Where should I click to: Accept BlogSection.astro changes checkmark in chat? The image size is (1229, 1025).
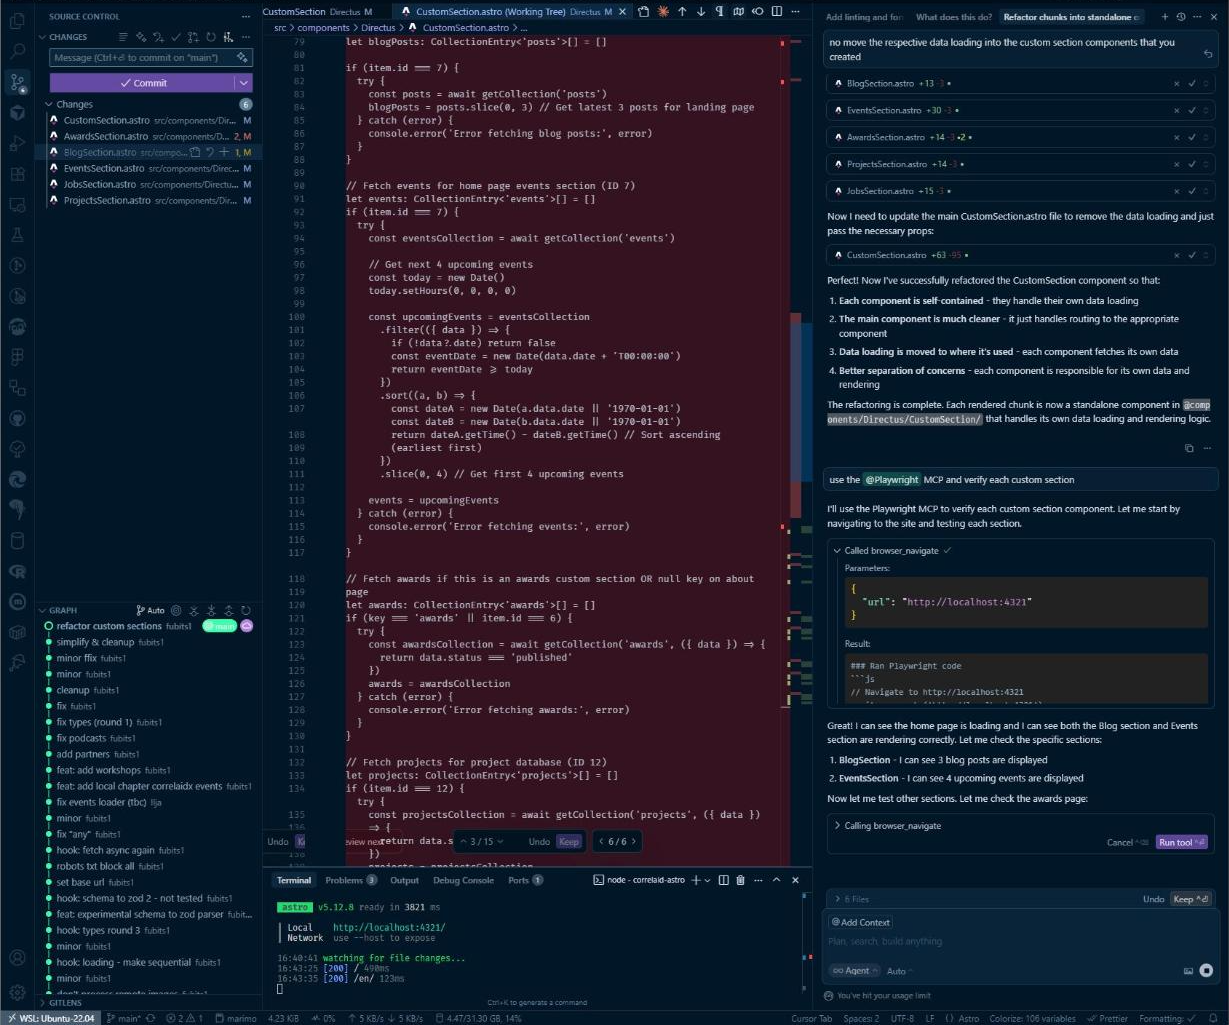pyautogui.click(x=1192, y=84)
